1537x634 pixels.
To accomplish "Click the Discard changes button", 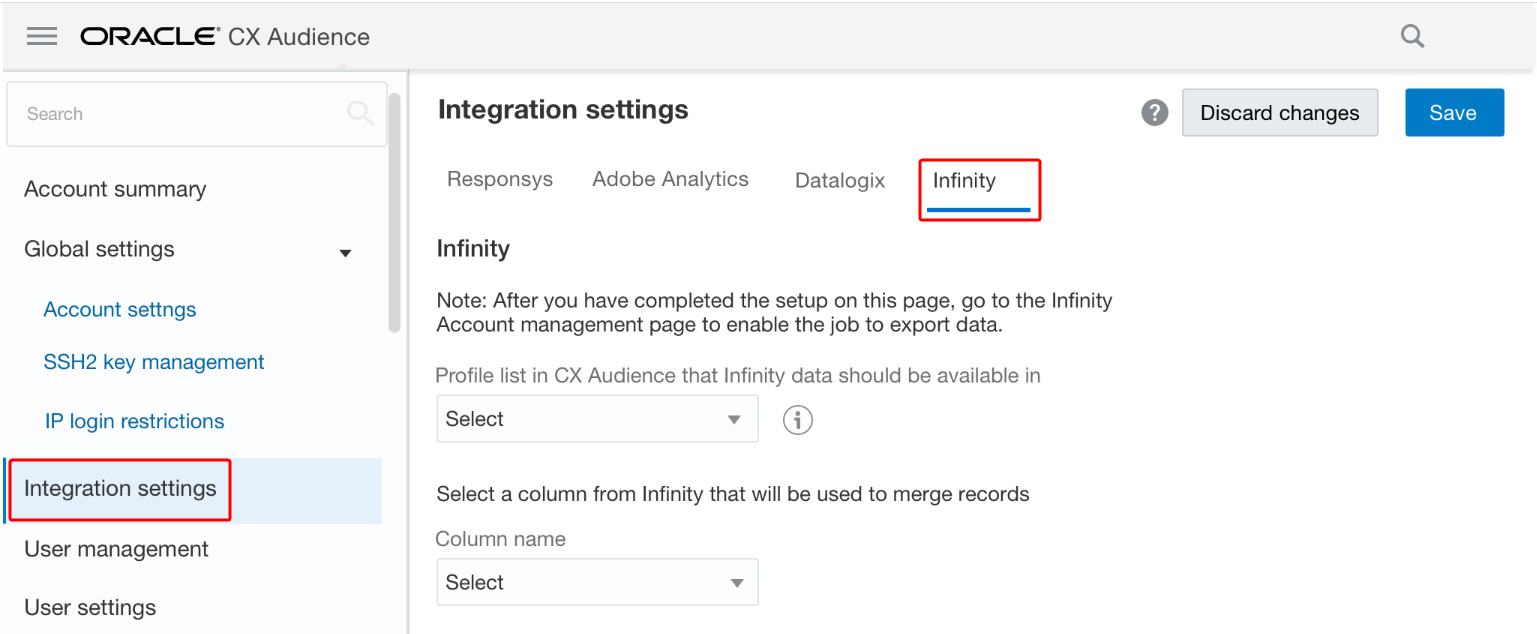I will click(x=1279, y=113).
